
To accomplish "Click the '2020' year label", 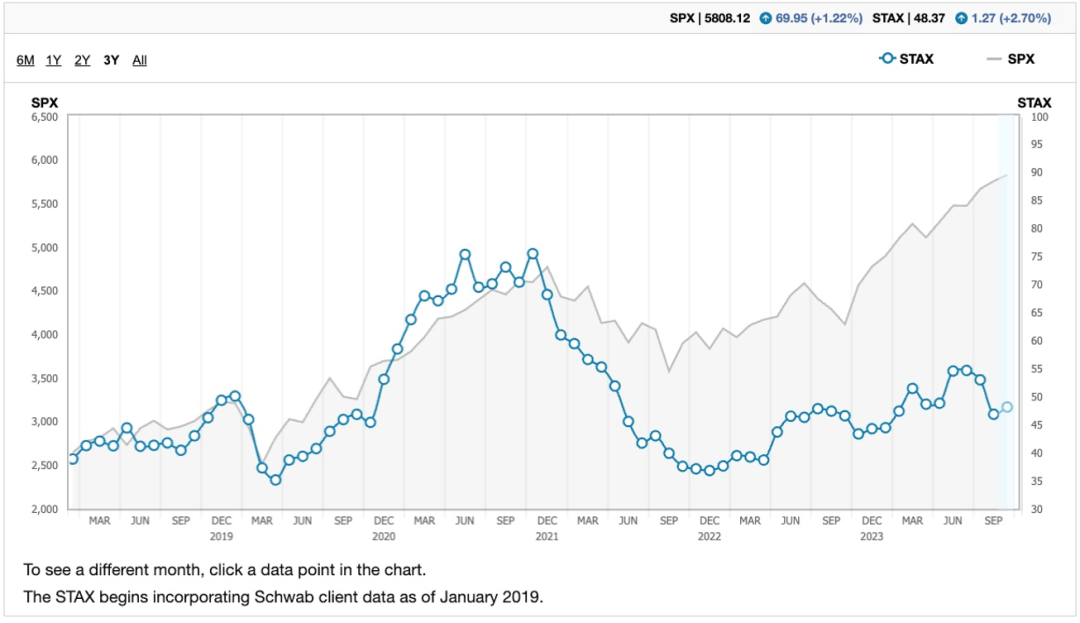I will point(384,536).
